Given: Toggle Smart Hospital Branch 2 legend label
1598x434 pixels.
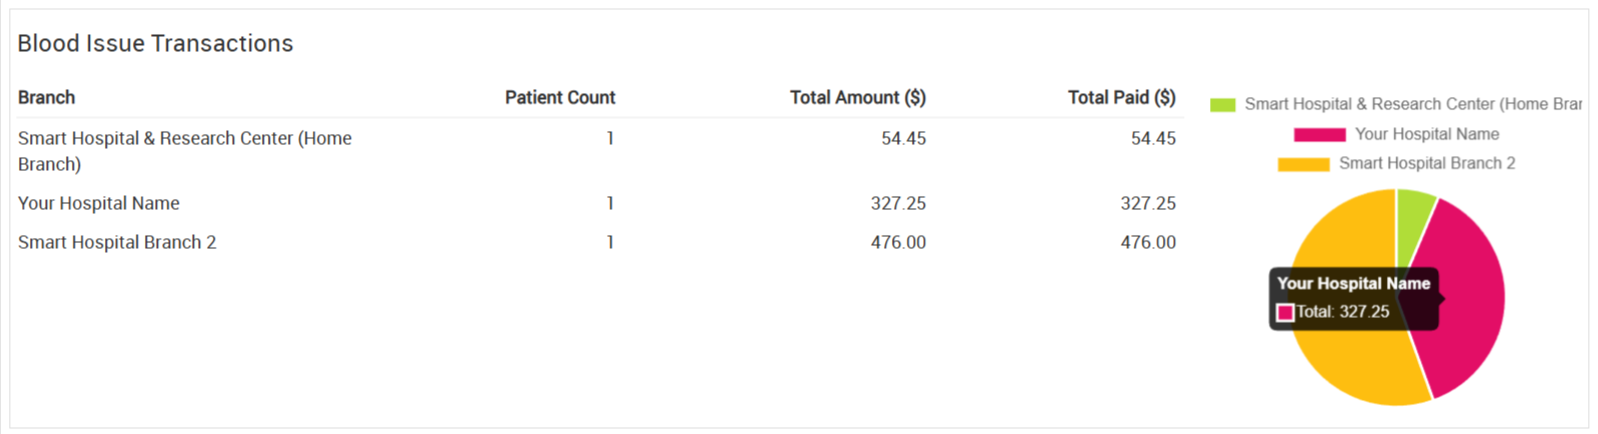Looking at the screenshot, I should pyautogui.click(x=1427, y=163).
